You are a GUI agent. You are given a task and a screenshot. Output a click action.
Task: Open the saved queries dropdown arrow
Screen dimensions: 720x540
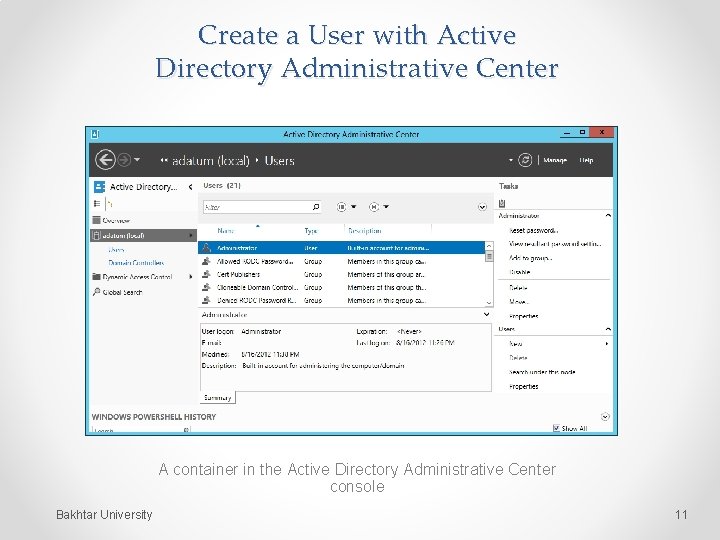coord(386,207)
